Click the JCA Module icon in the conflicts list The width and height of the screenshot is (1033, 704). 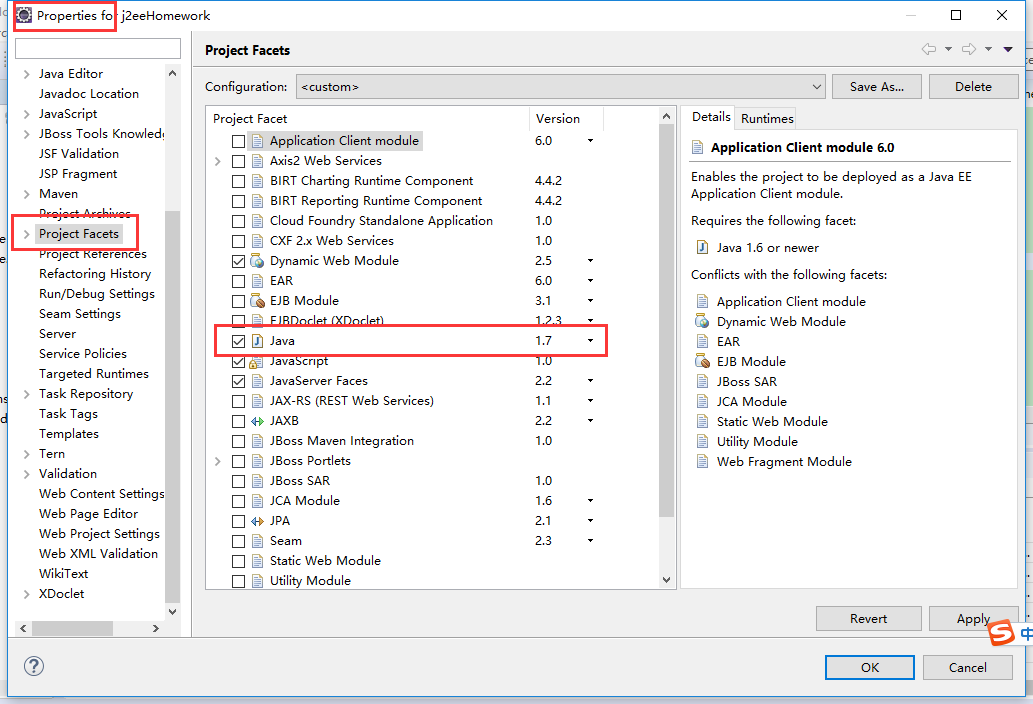[x=702, y=402]
